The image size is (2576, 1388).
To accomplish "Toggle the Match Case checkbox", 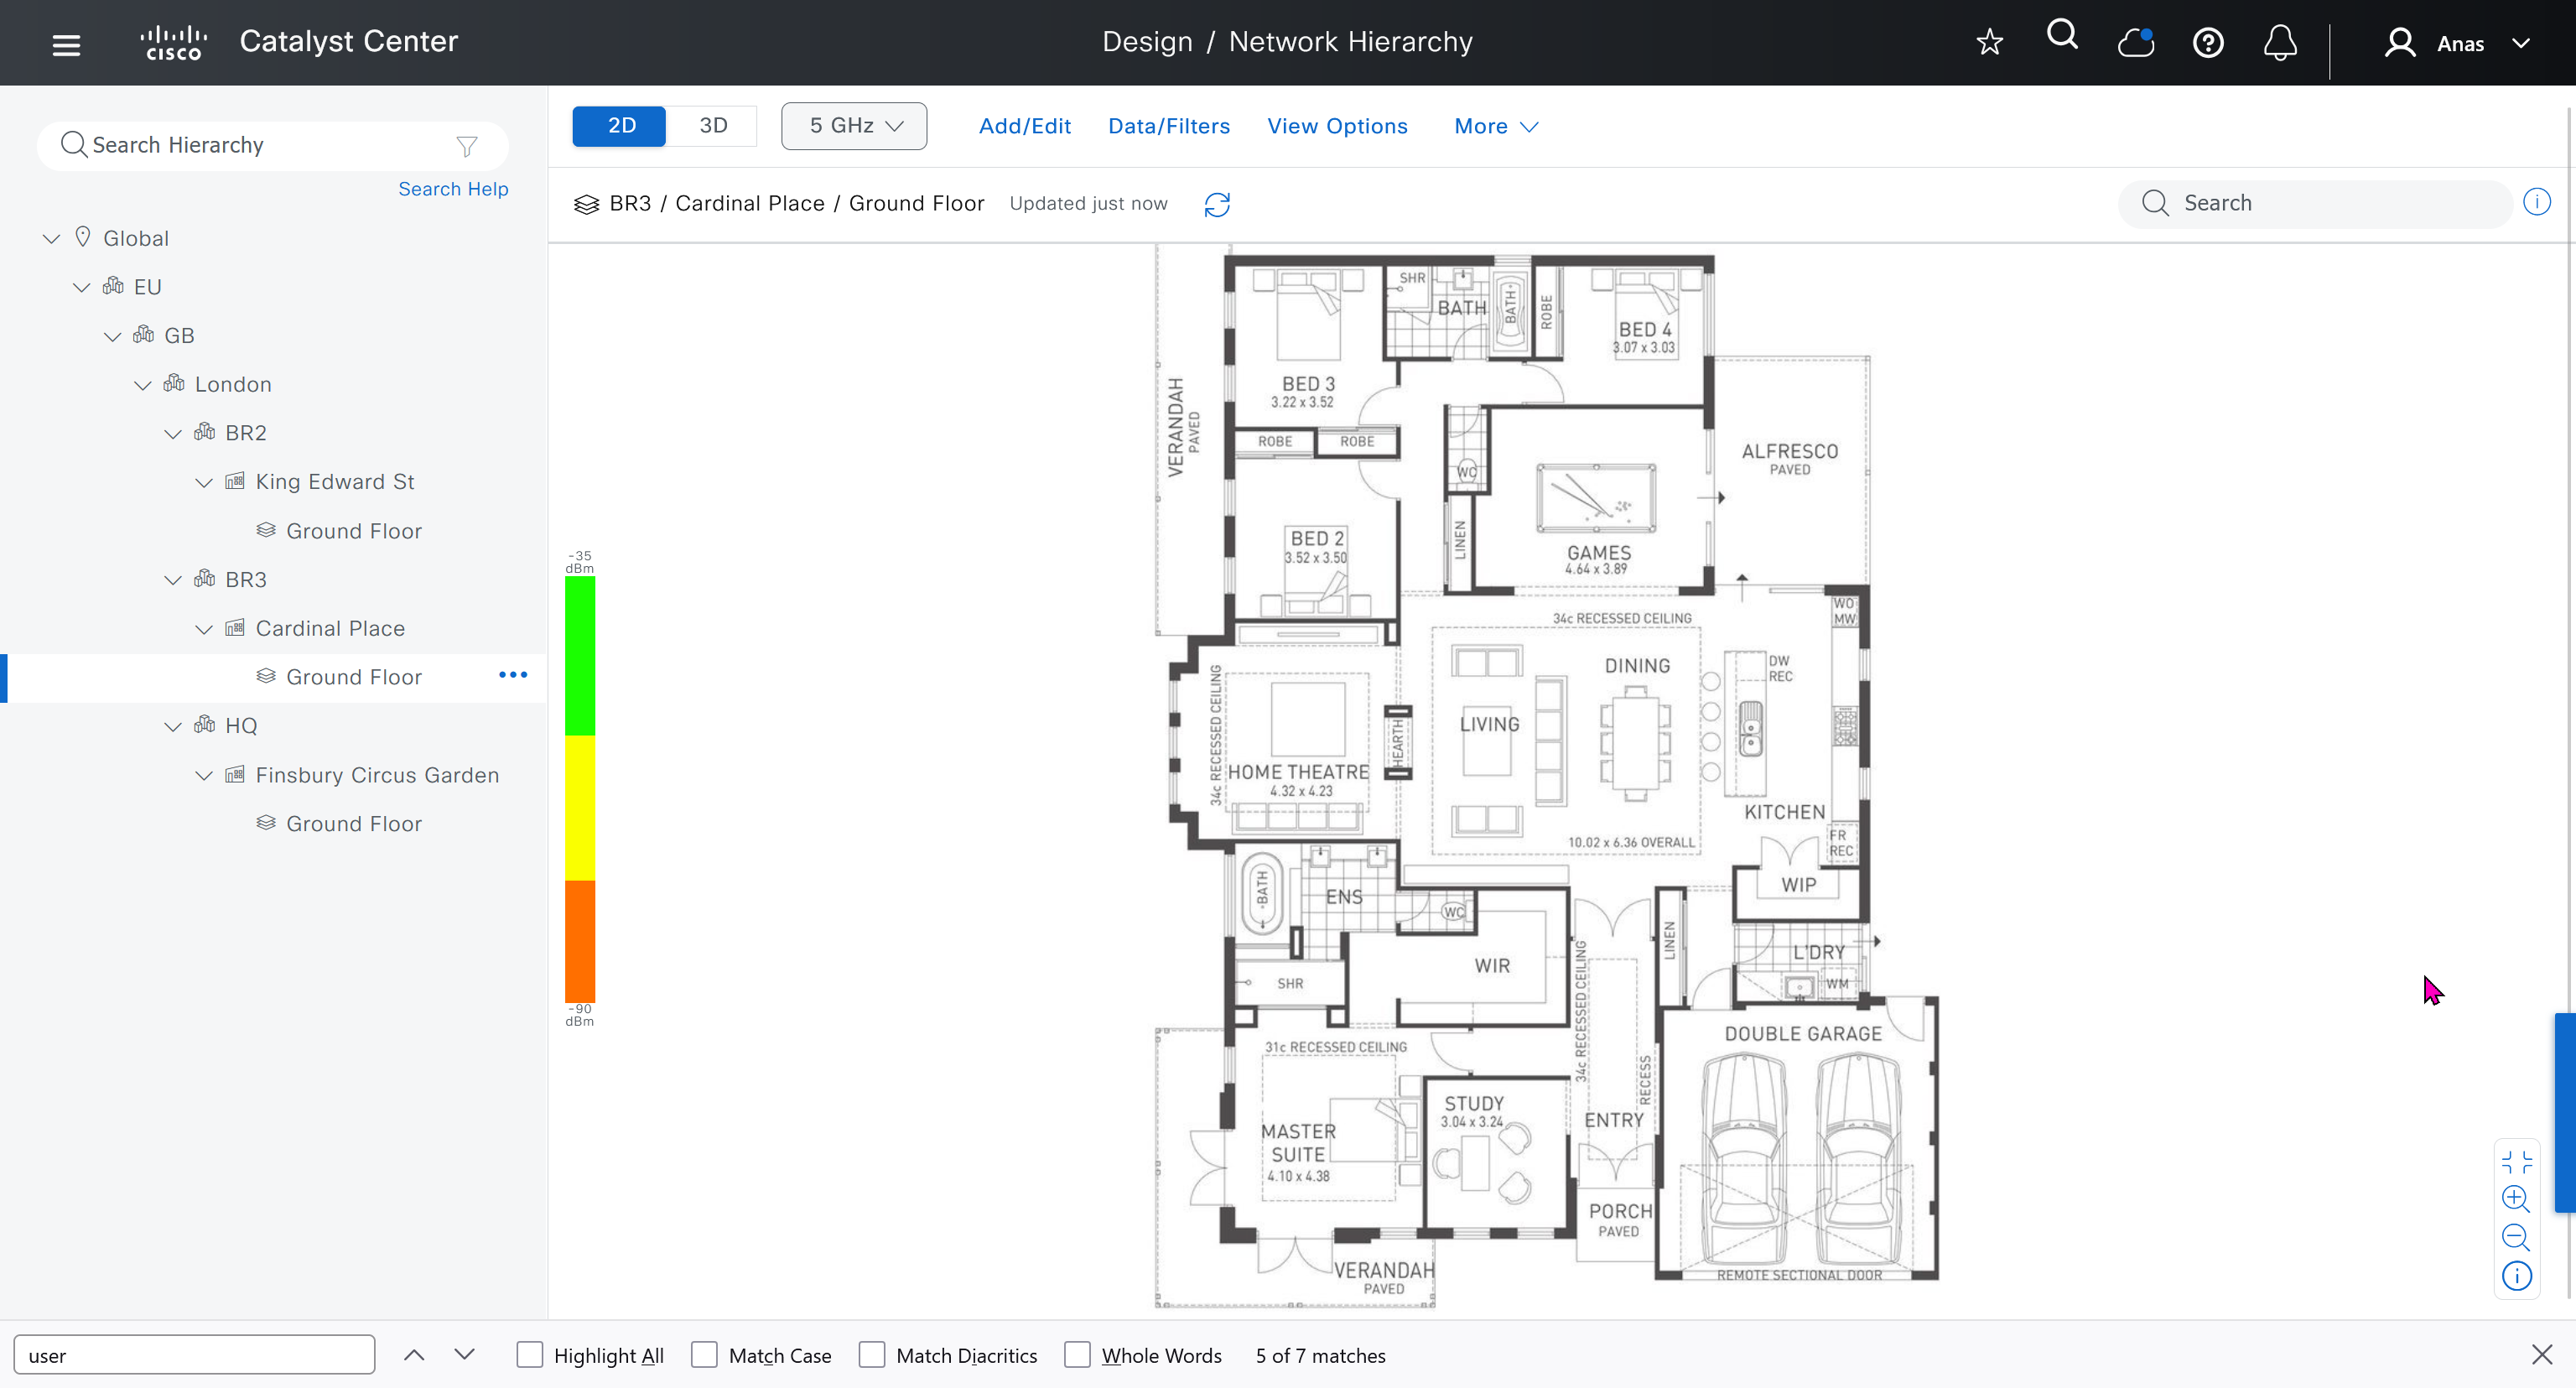I will pos(704,1355).
